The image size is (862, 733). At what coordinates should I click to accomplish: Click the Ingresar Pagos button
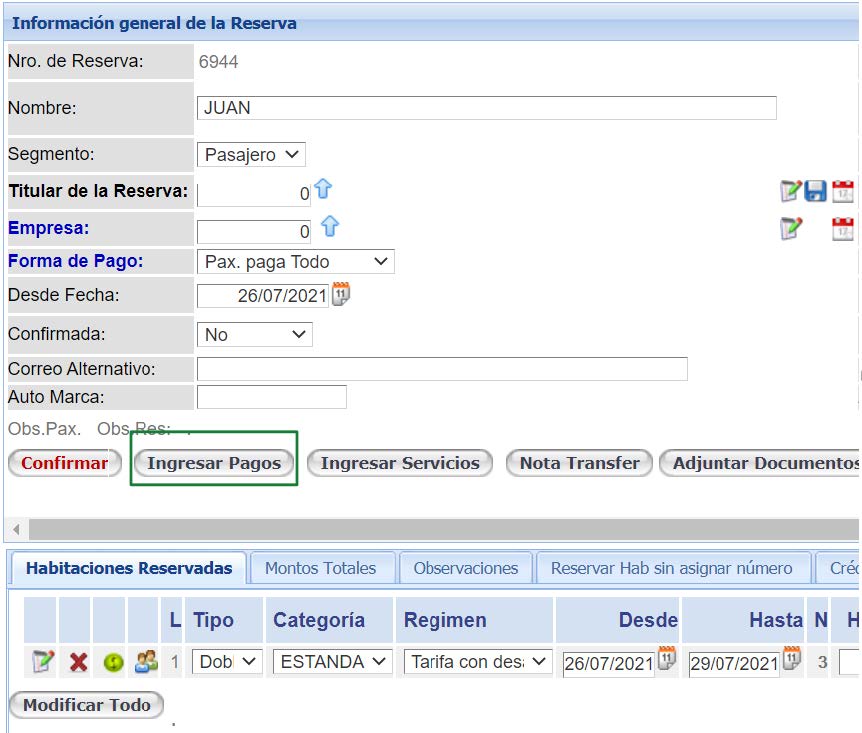[x=214, y=462]
